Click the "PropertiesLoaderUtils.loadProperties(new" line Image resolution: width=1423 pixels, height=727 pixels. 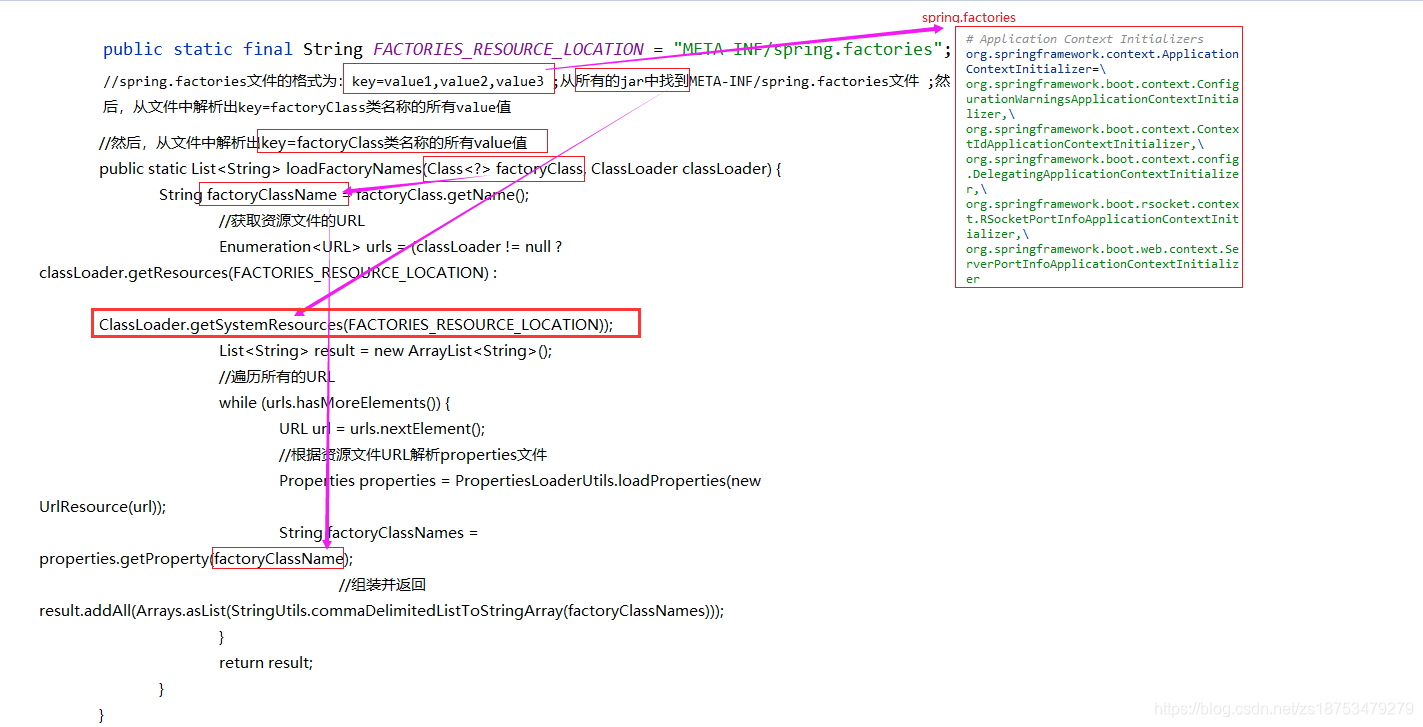520,480
